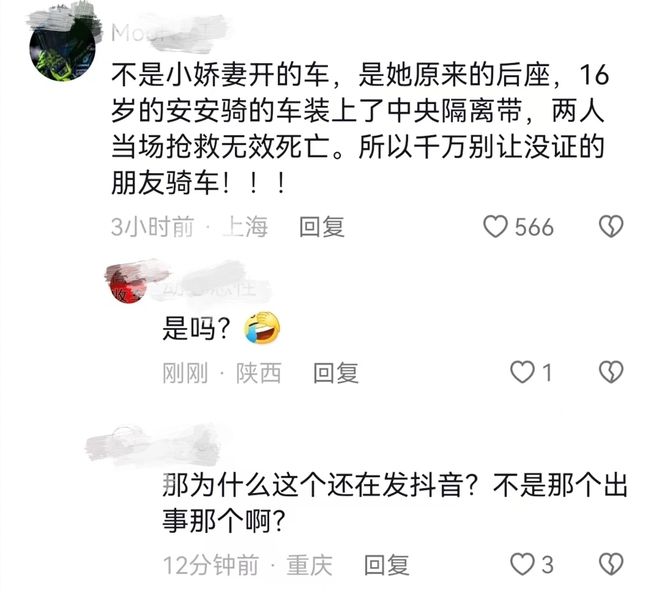Open the blurred username above 是吗 reply
This screenshot has height=592, width=660.
tap(209, 288)
